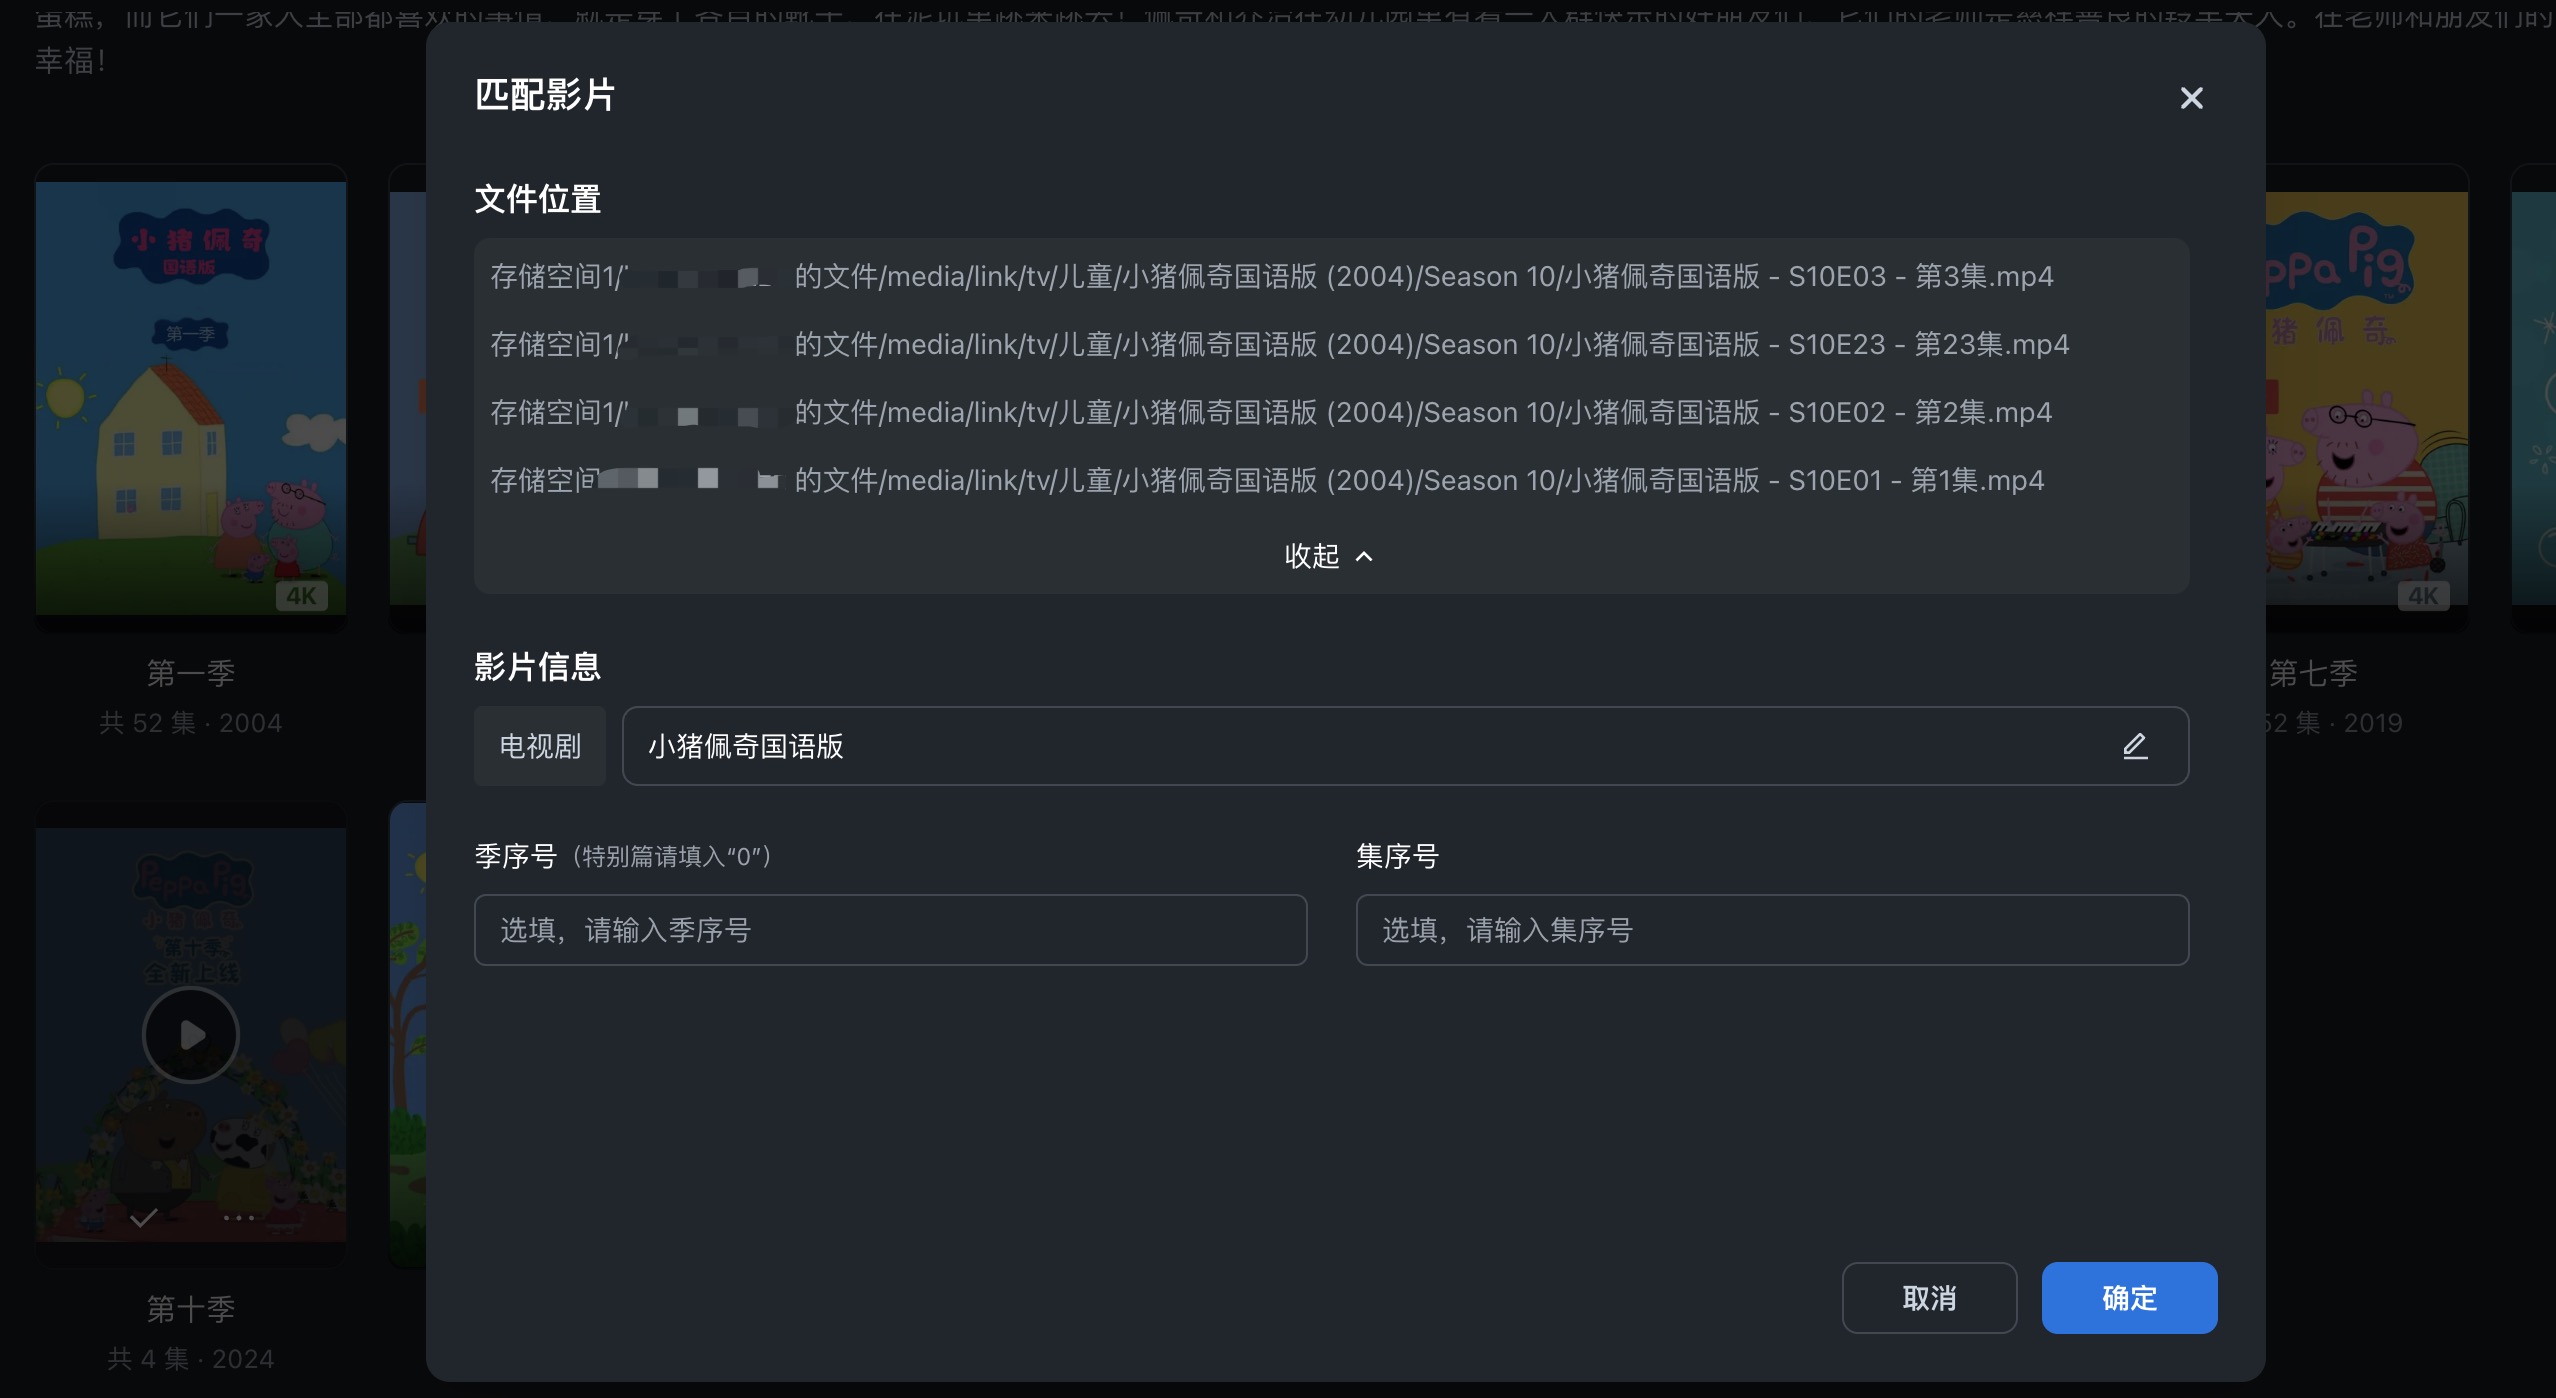The width and height of the screenshot is (2556, 1398).
Task: Play the 第十季 poster play button
Action: tap(191, 1035)
